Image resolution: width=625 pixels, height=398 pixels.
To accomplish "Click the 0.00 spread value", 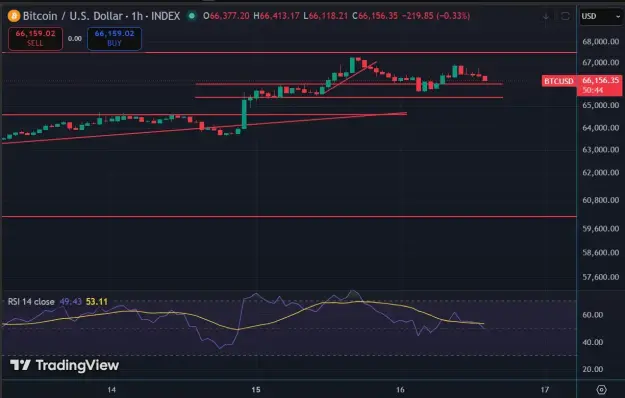I will coord(75,39).
